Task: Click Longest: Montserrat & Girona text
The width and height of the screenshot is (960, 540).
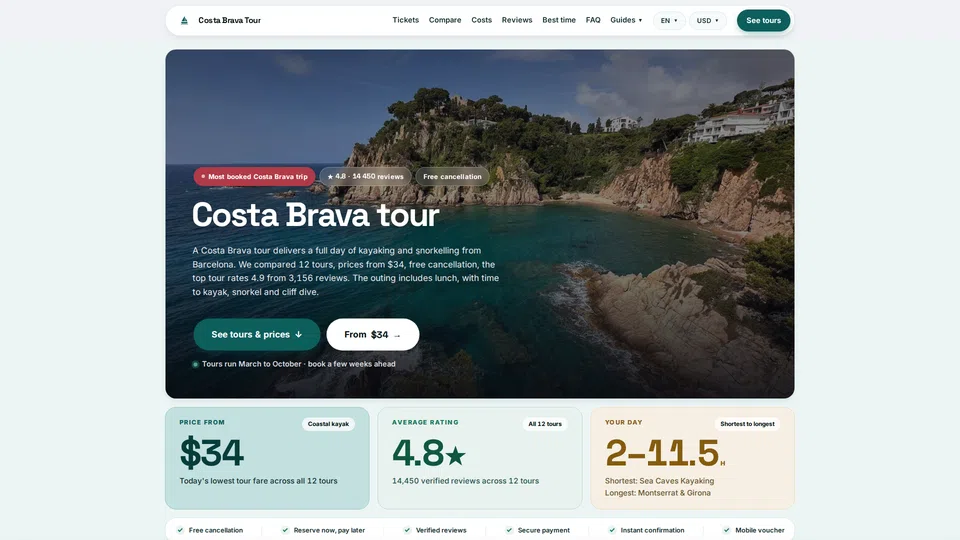Action: (658, 493)
